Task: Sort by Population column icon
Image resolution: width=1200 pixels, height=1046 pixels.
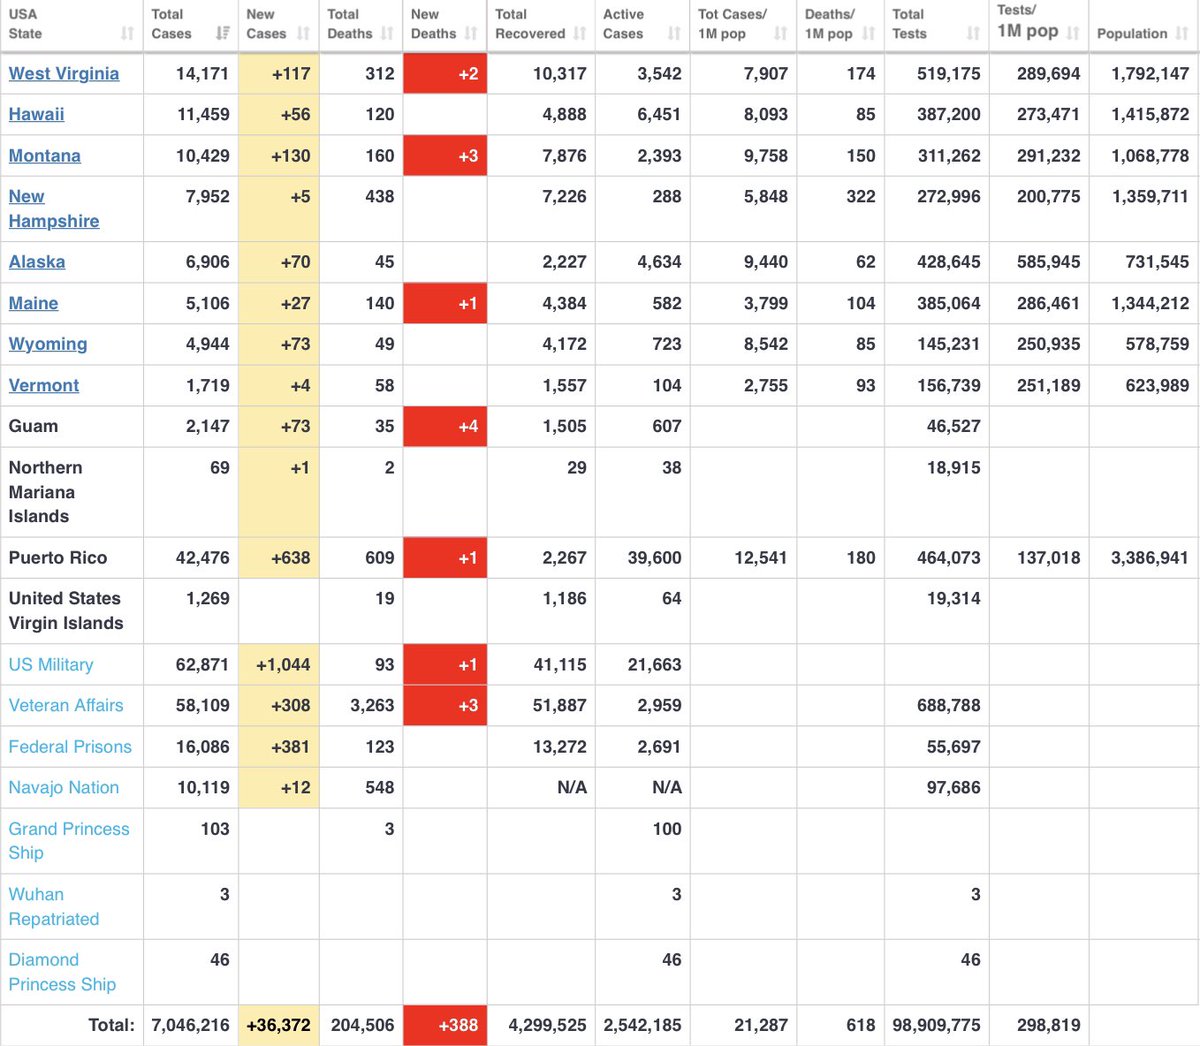Action: [x=1182, y=33]
